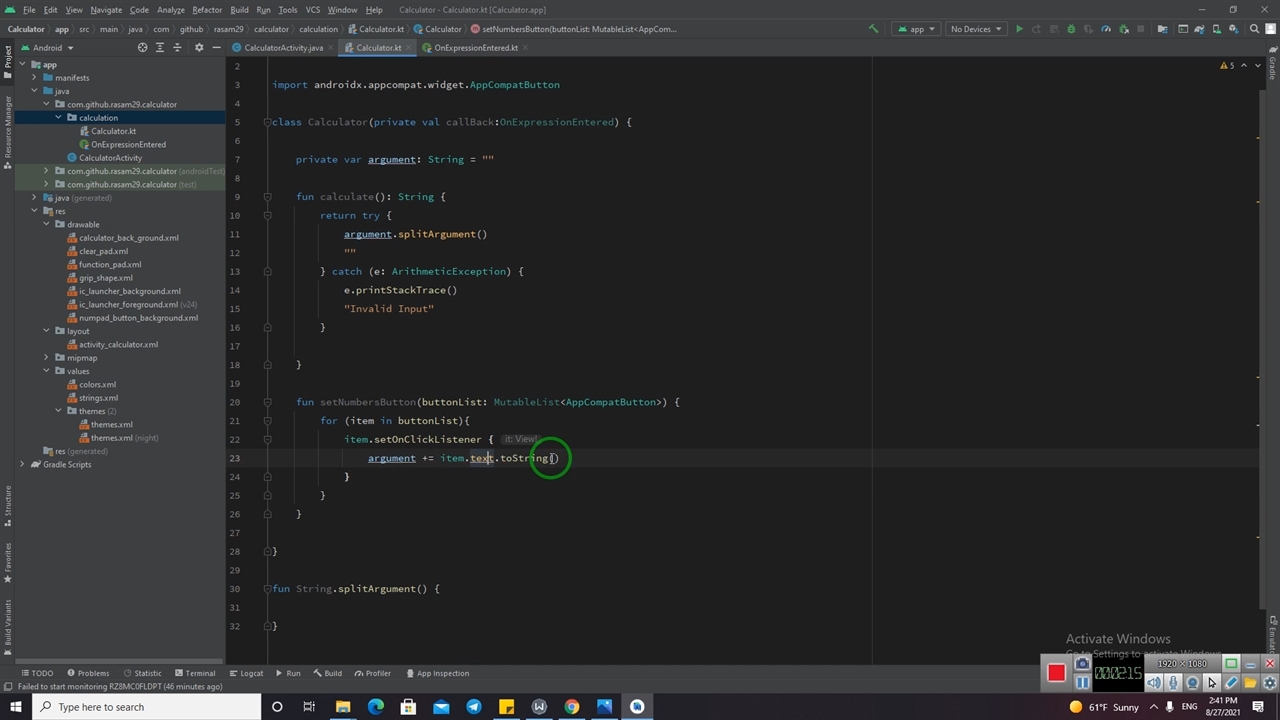Expand the mipmap folder in the project tree
The width and height of the screenshot is (1280, 720).
46,358
